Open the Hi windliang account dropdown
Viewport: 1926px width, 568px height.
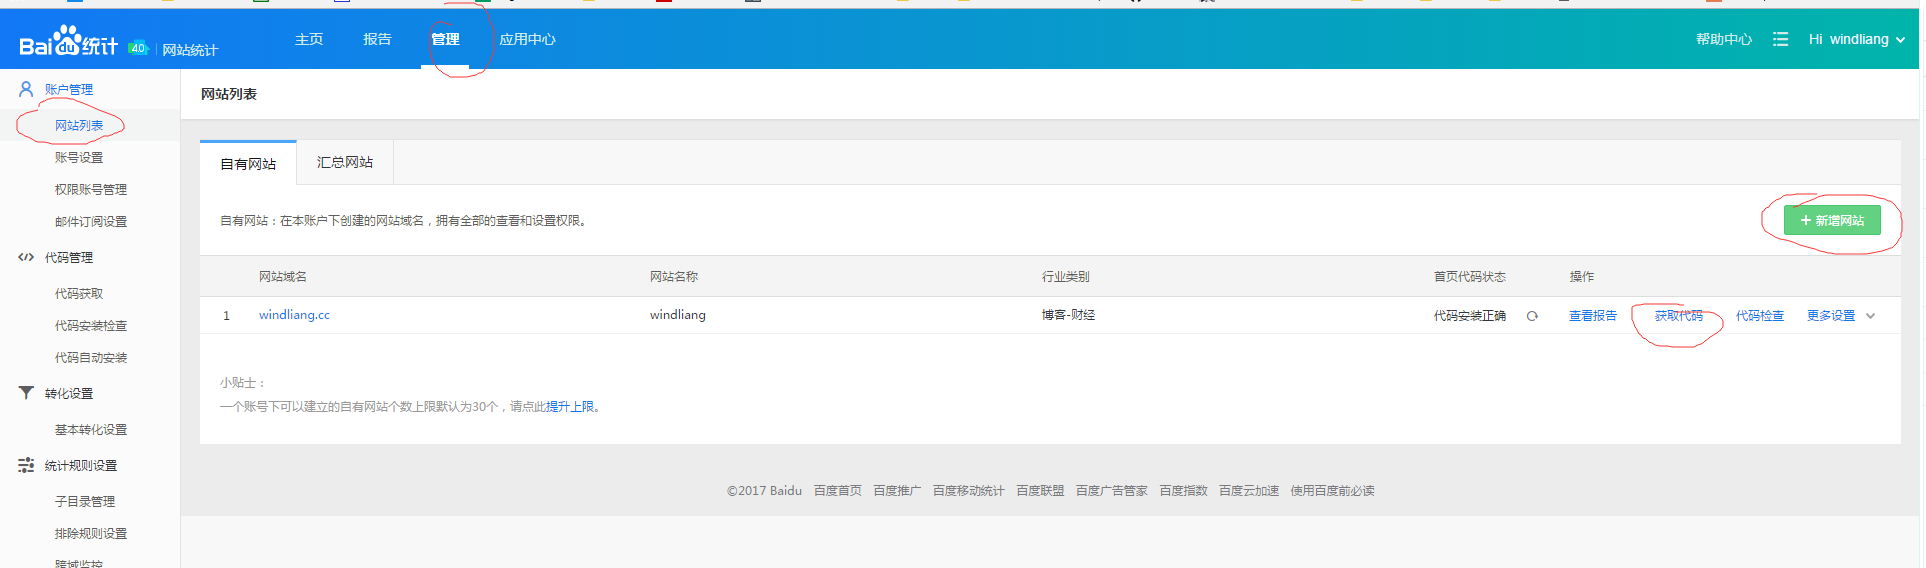(x=1856, y=39)
